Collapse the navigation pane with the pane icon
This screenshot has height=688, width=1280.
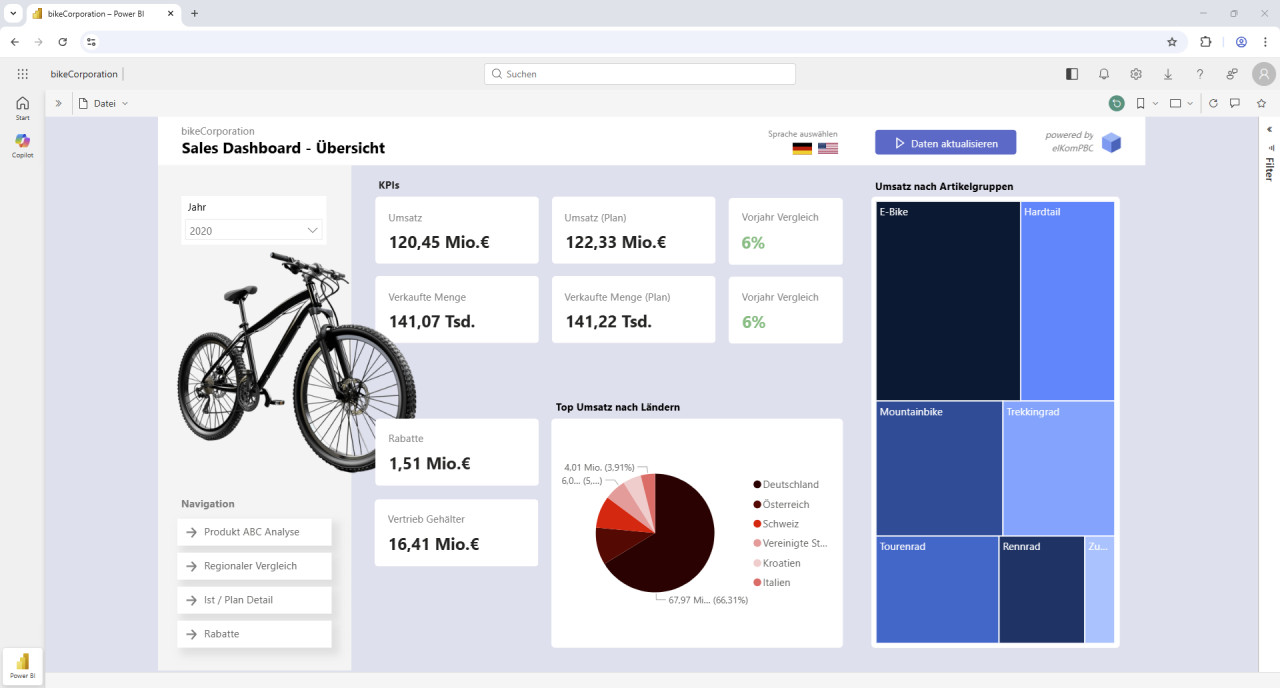tap(1071, 74)
